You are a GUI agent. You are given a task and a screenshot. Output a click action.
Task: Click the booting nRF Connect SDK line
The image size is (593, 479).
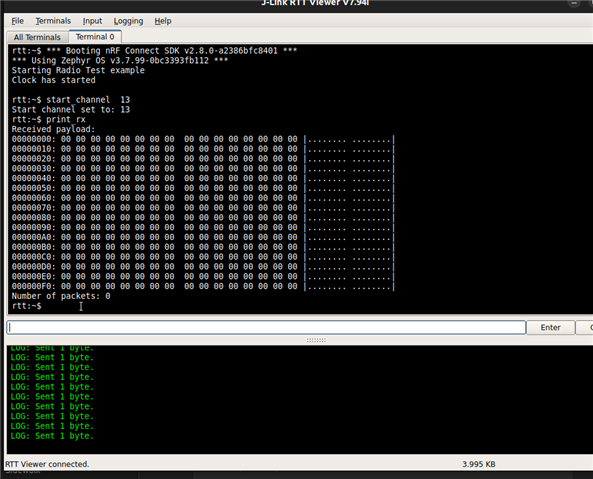click(x=154, y=51)
